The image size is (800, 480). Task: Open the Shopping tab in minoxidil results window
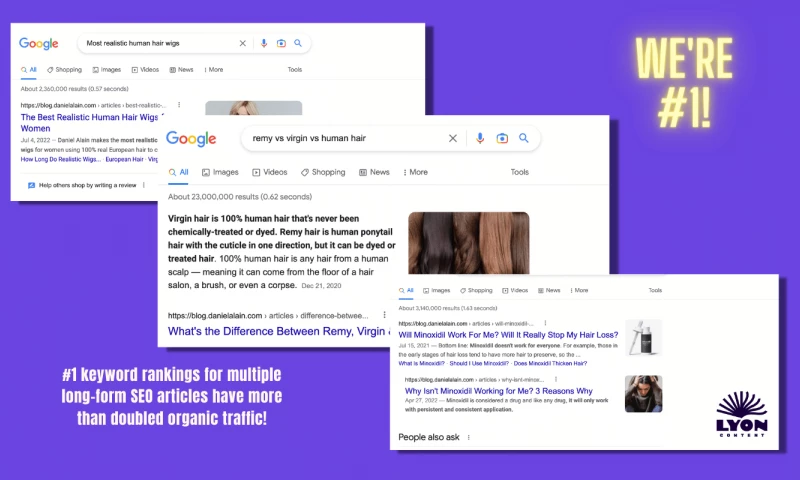pyautogui.click(x=476, y=290)
